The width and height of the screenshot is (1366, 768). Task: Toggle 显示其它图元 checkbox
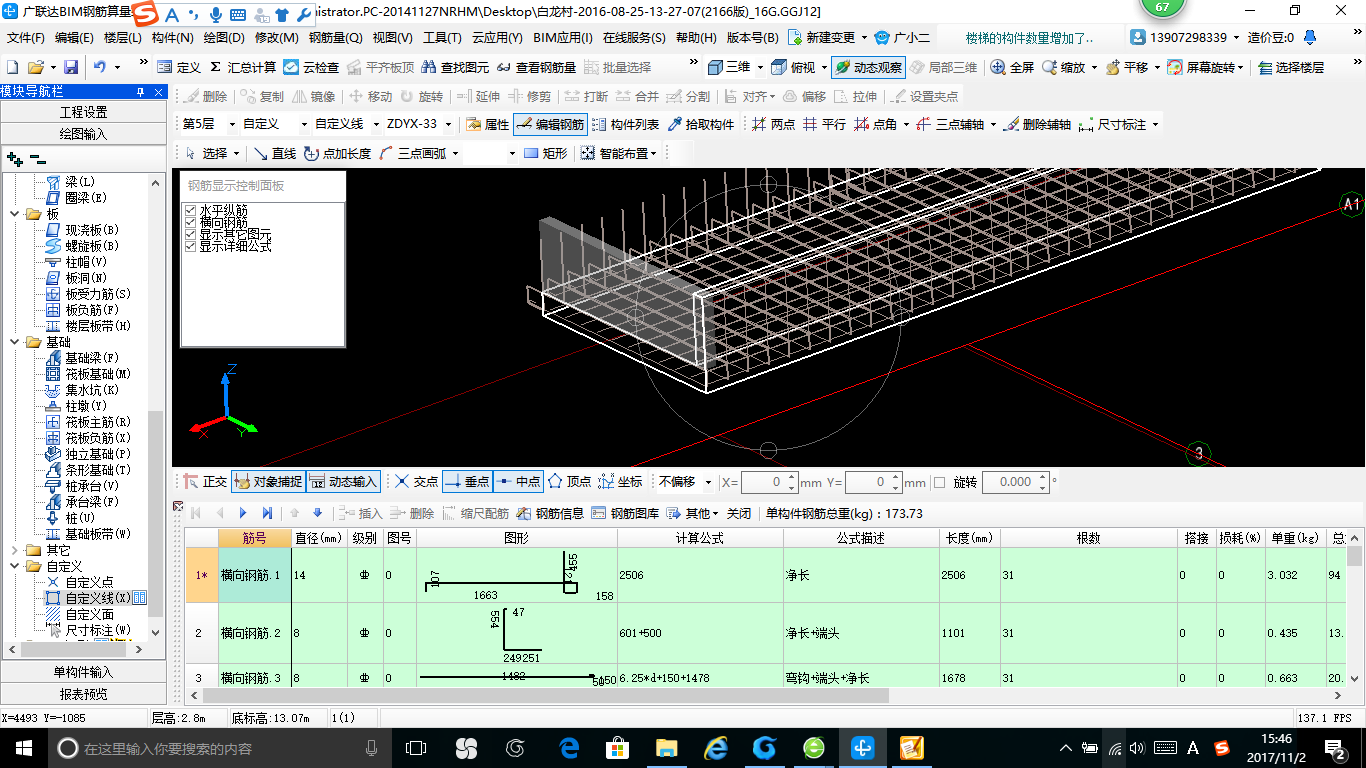click(191, 234)
